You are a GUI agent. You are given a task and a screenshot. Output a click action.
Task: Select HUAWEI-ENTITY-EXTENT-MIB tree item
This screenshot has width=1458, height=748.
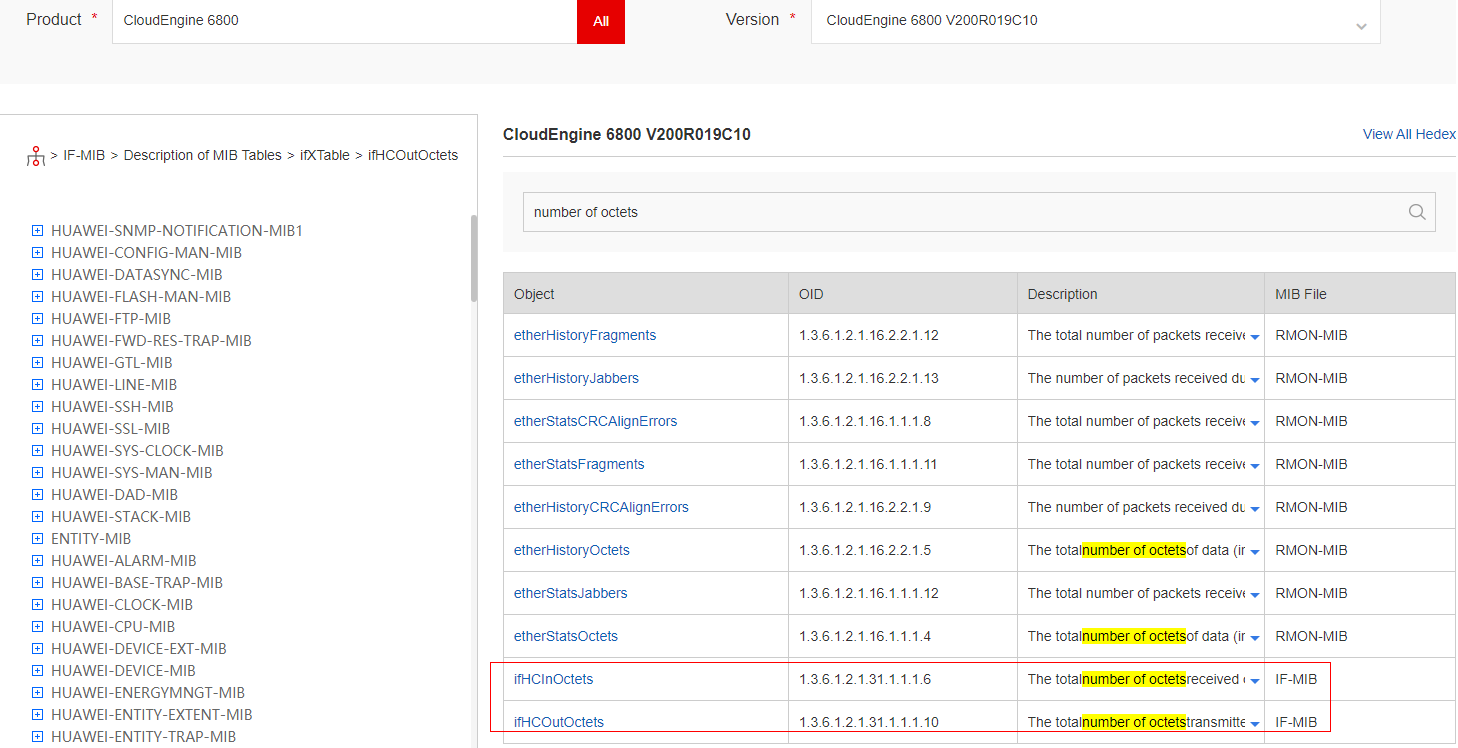(x=151, y=715)
